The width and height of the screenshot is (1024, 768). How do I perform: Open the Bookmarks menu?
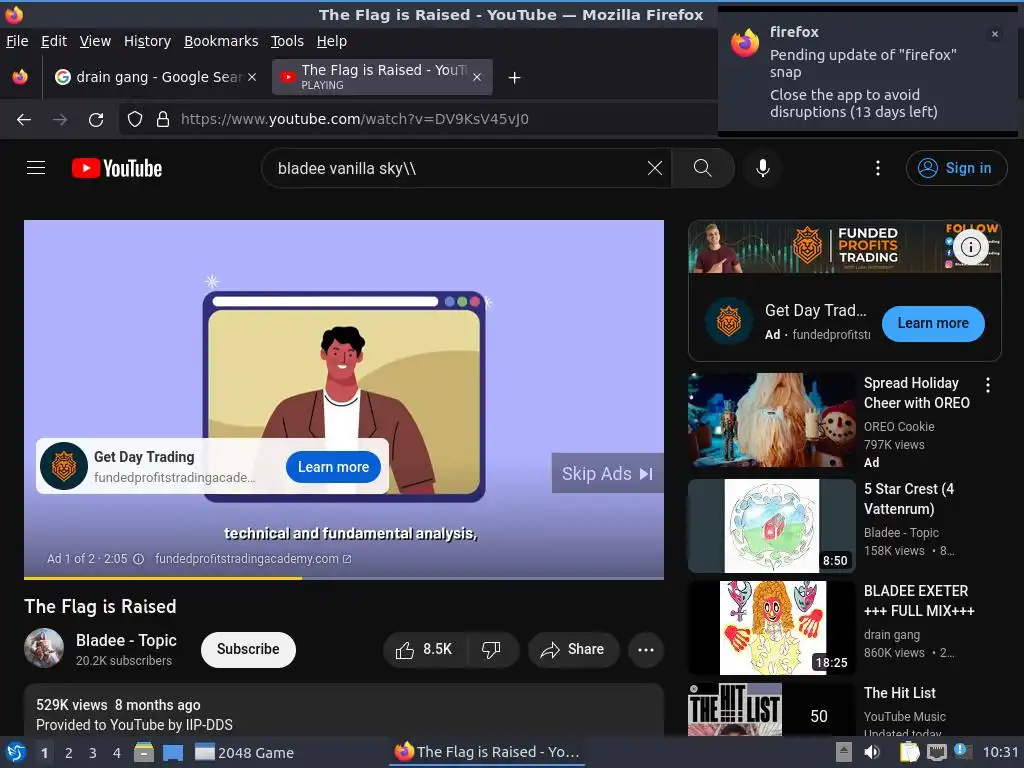(221, 41)
